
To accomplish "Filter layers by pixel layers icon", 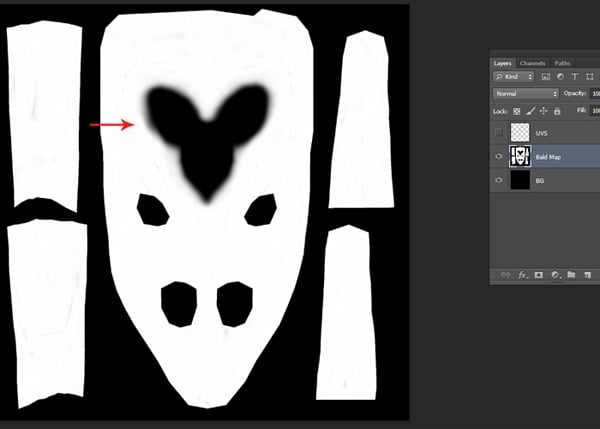I will (546, 77).
